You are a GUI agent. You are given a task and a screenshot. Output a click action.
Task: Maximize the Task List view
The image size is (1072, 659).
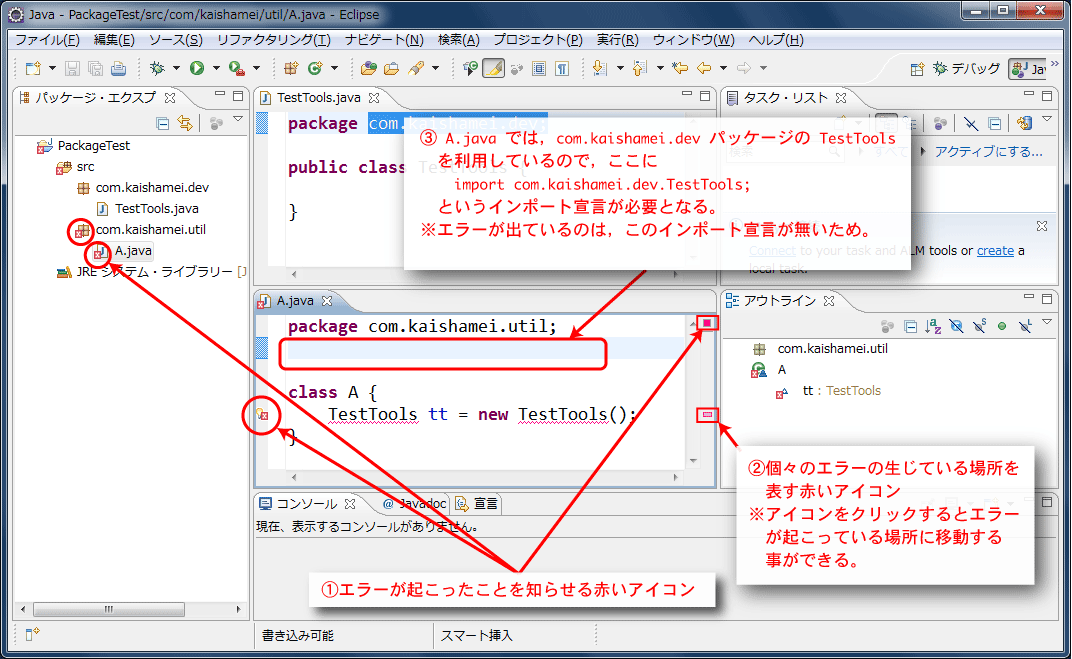click(x=1047, y=96)
